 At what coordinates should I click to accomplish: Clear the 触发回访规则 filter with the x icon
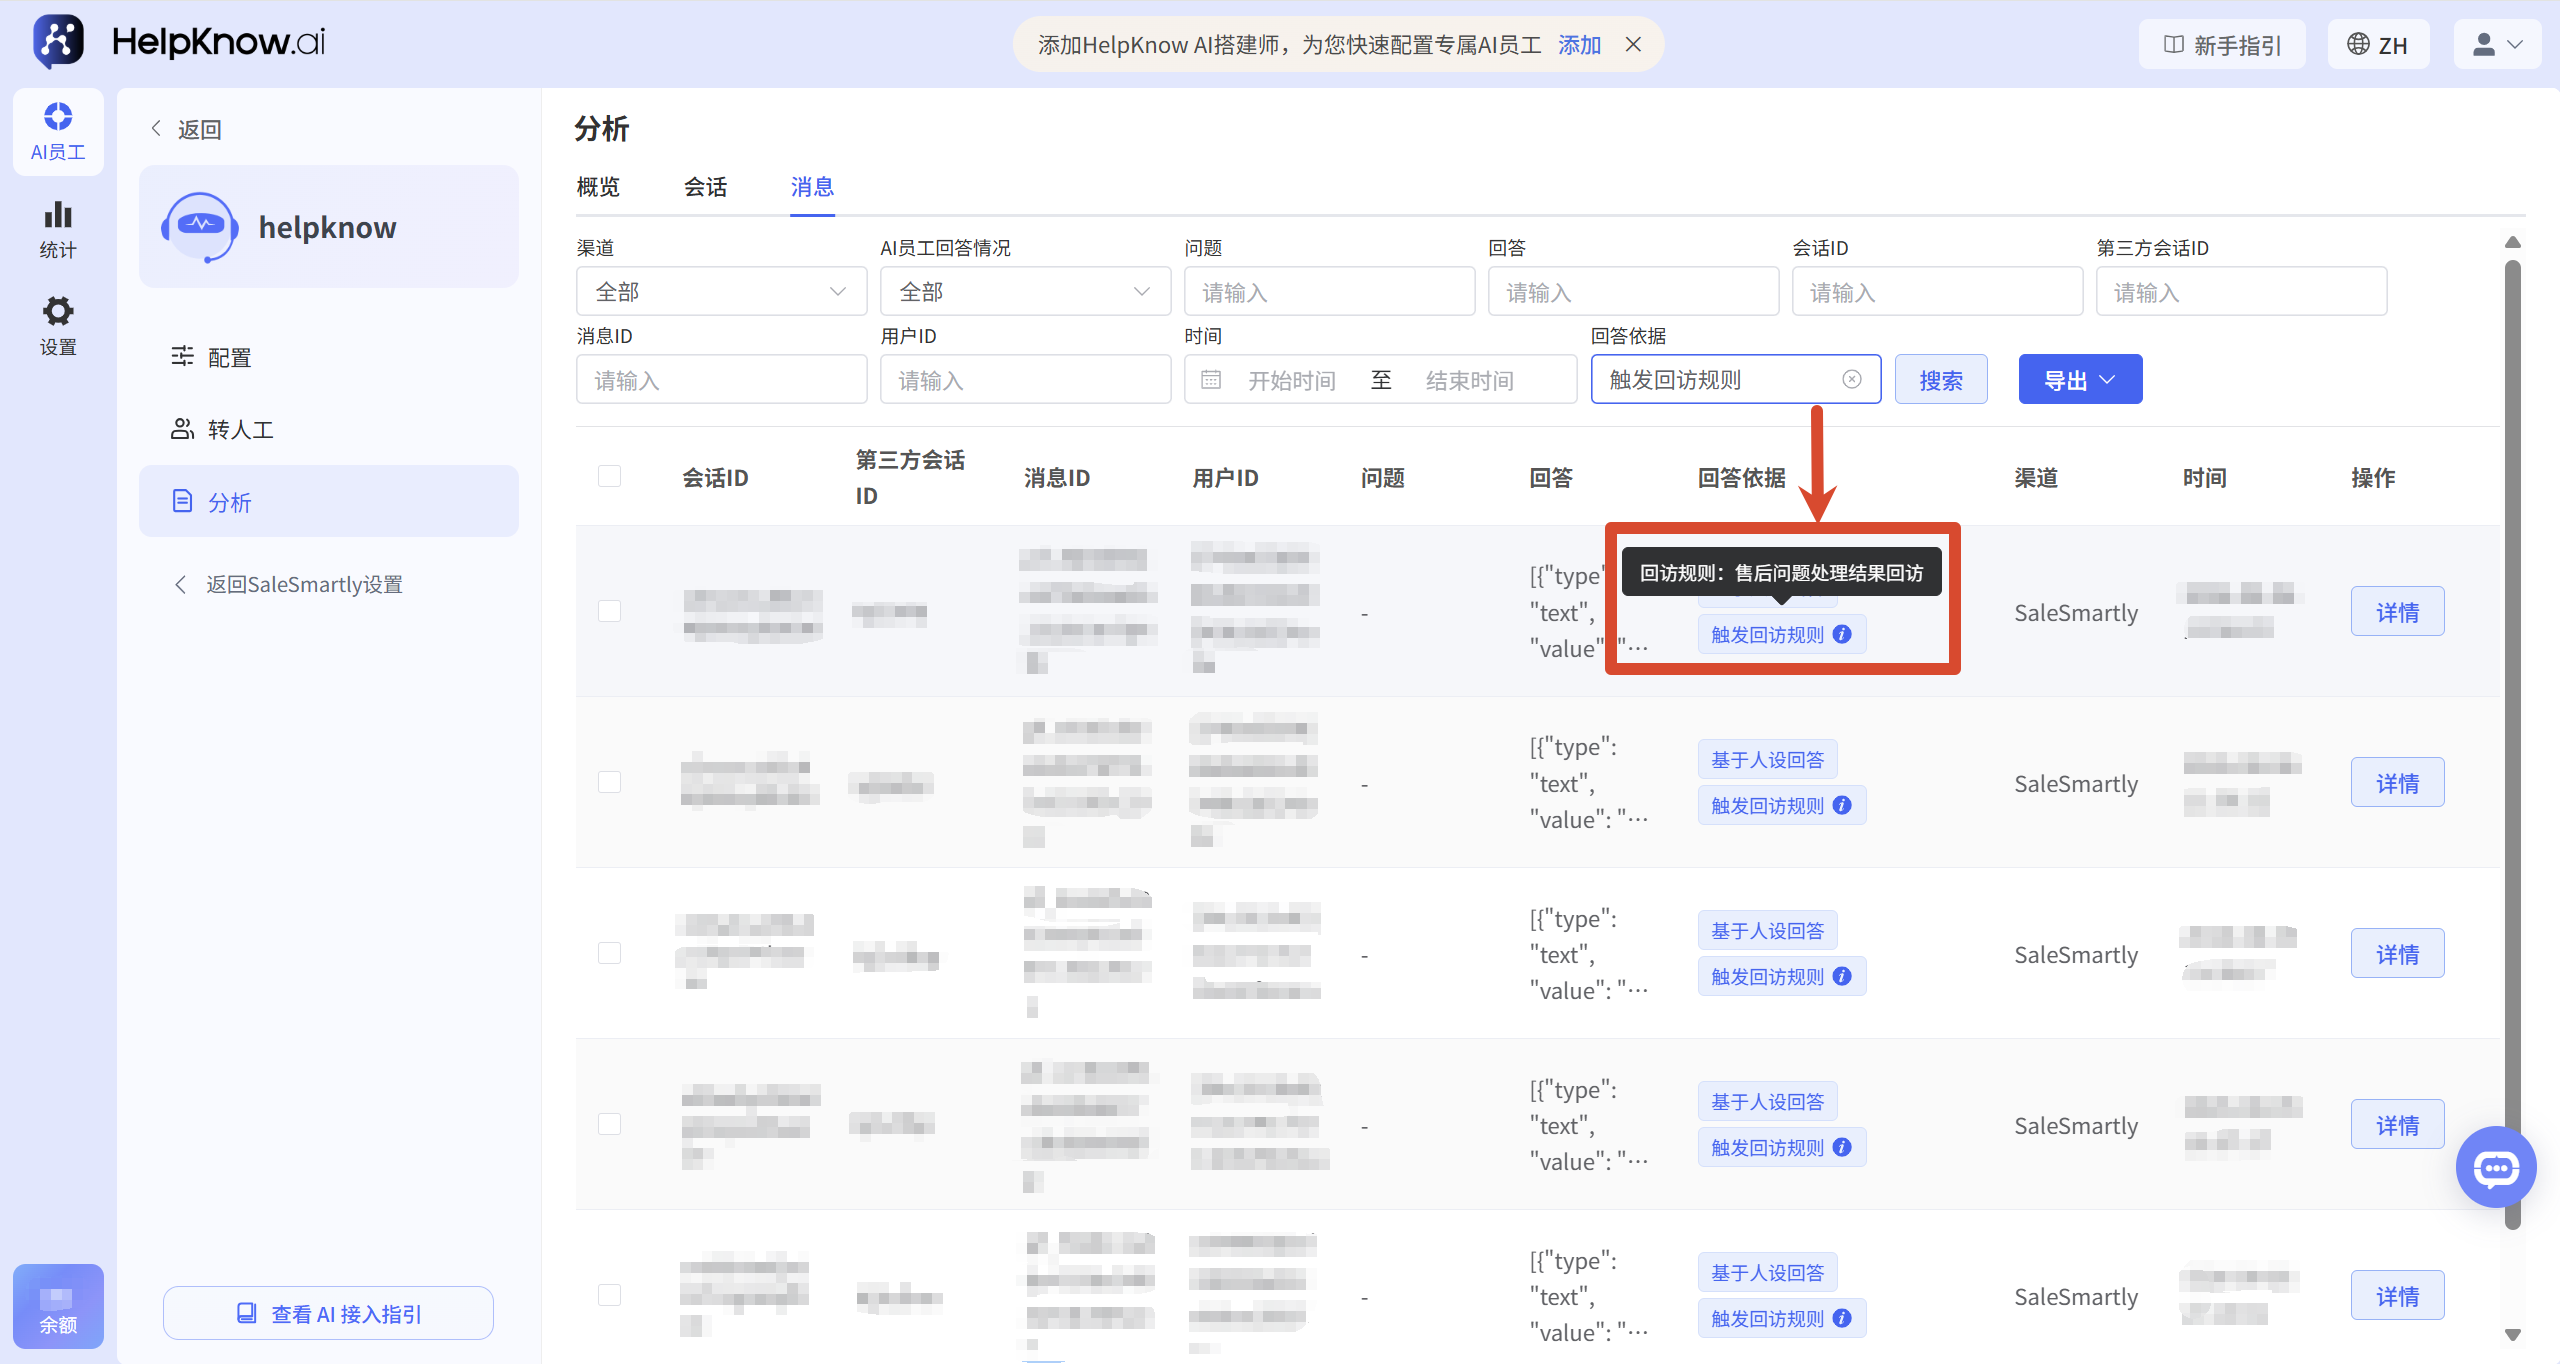[1852, 379]
